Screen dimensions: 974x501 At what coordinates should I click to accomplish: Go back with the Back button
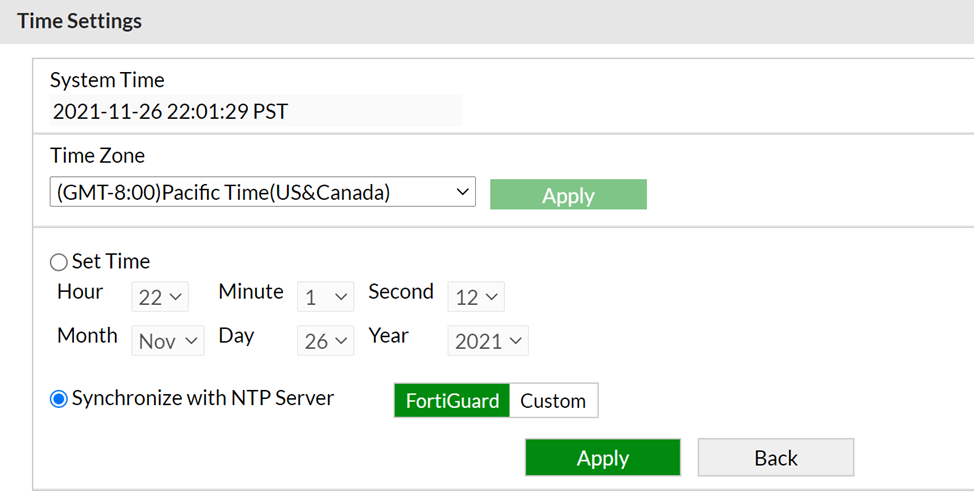775,458
